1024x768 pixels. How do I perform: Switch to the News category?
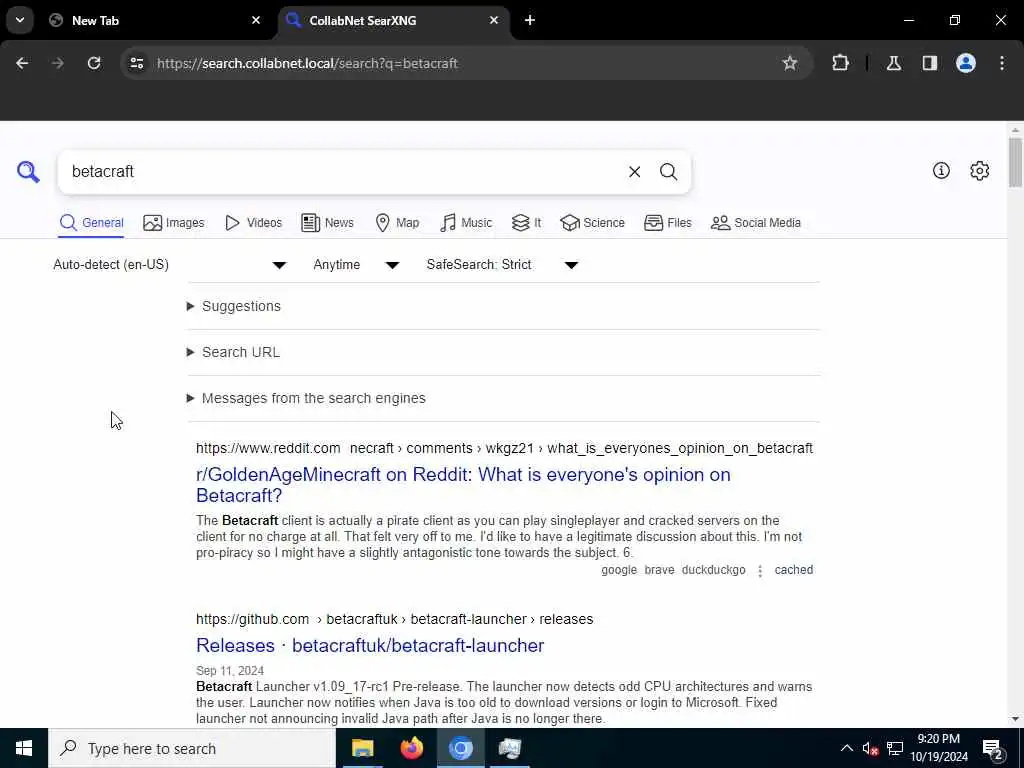(x=327, y=223)
